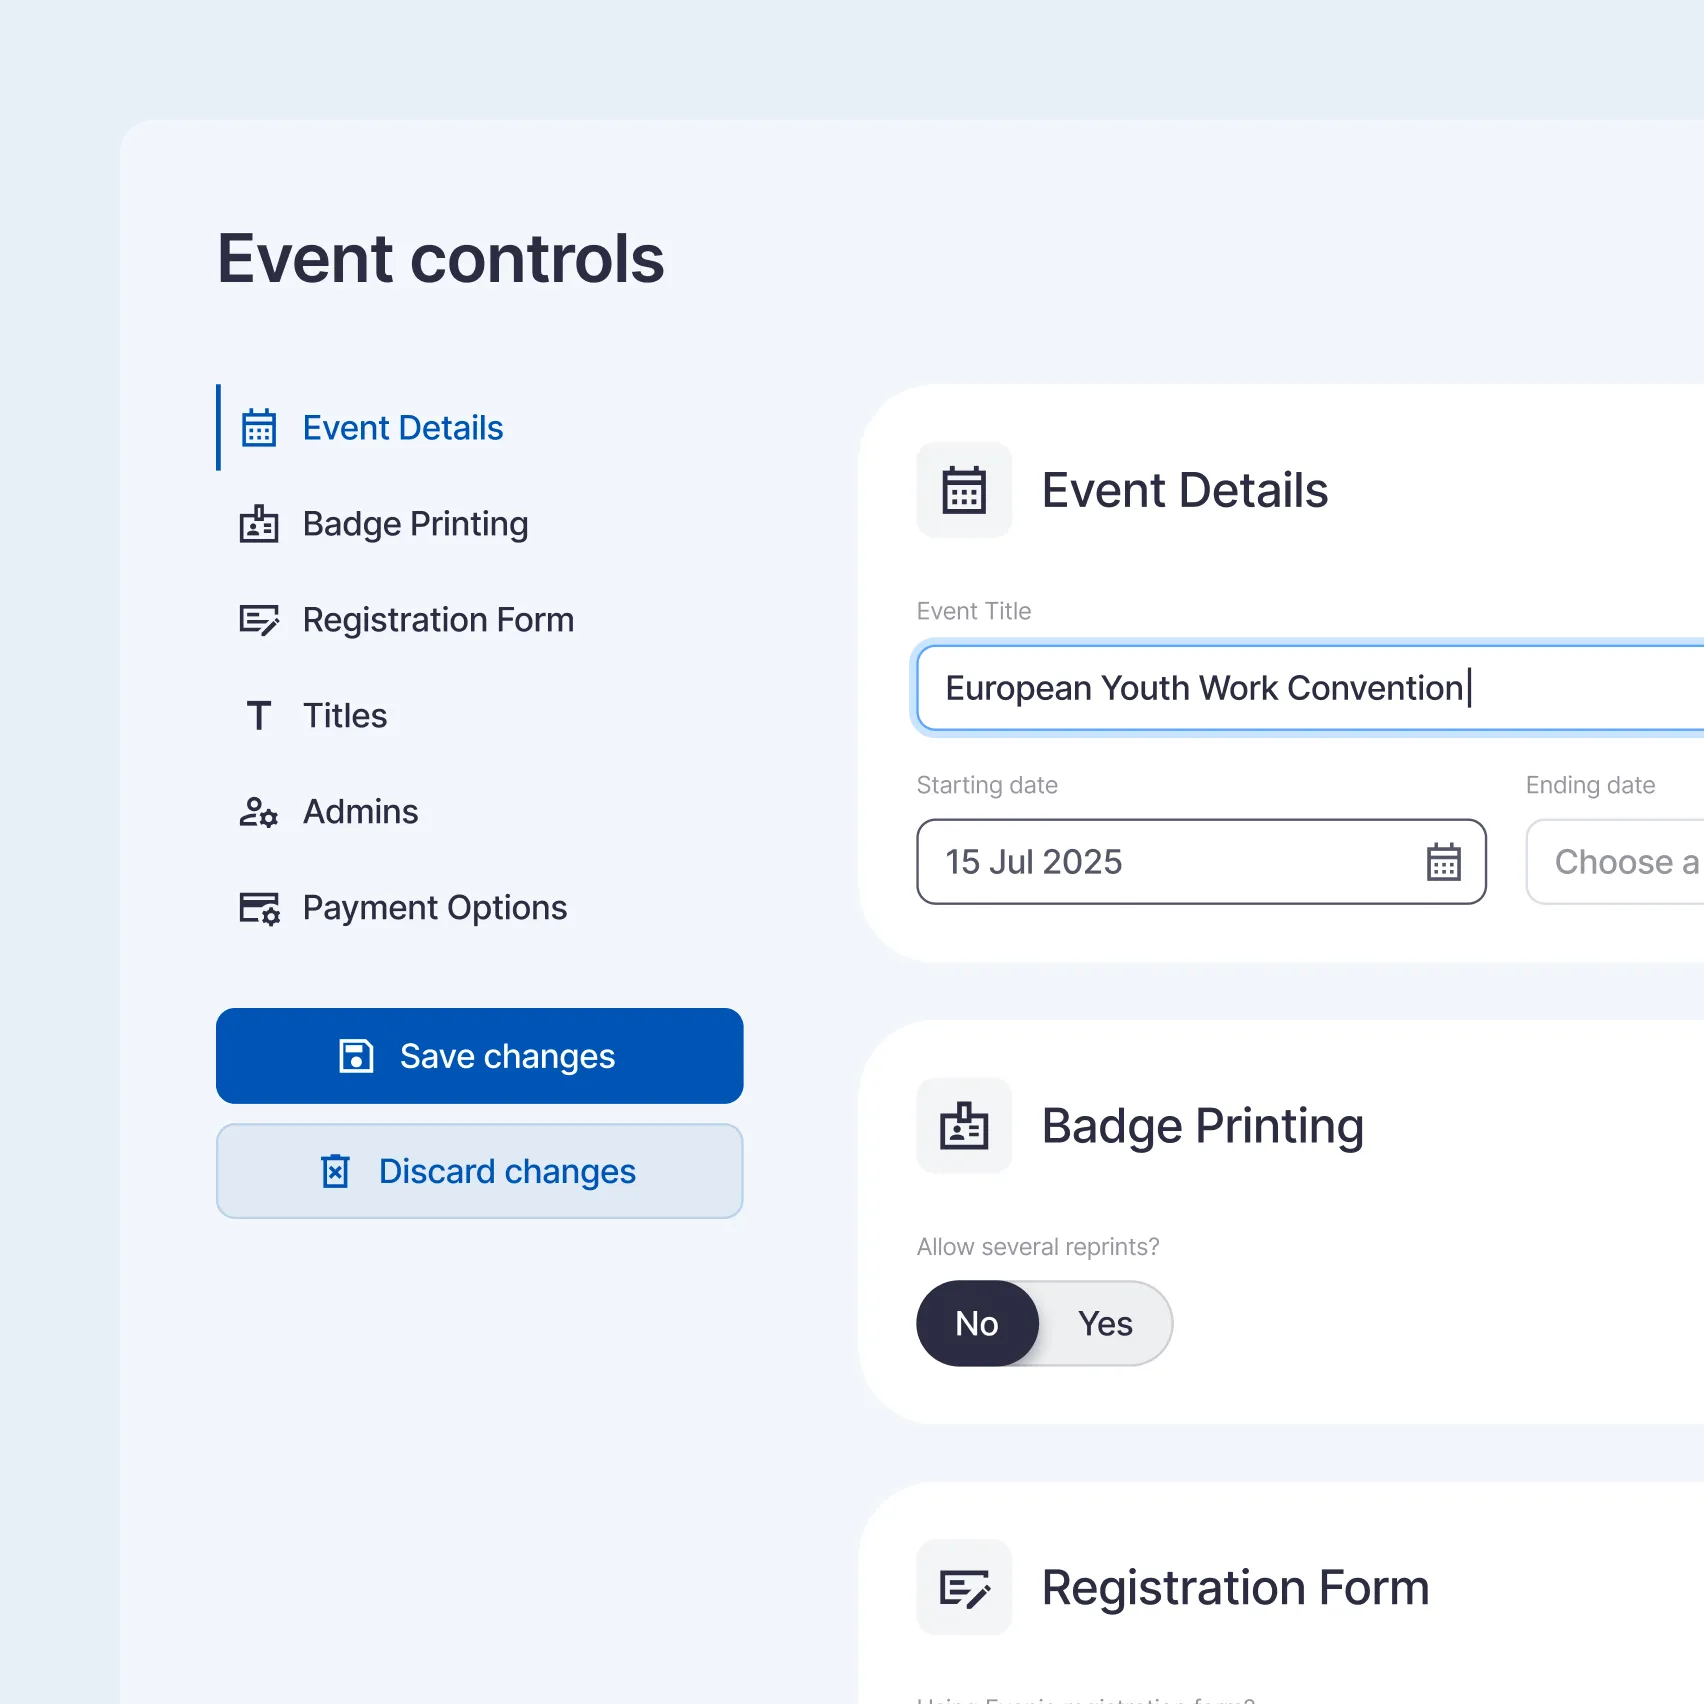The image size is (1704, 1704).
Task: Click the calendar picker icon in Starting date
Action: pos(1443,862)
